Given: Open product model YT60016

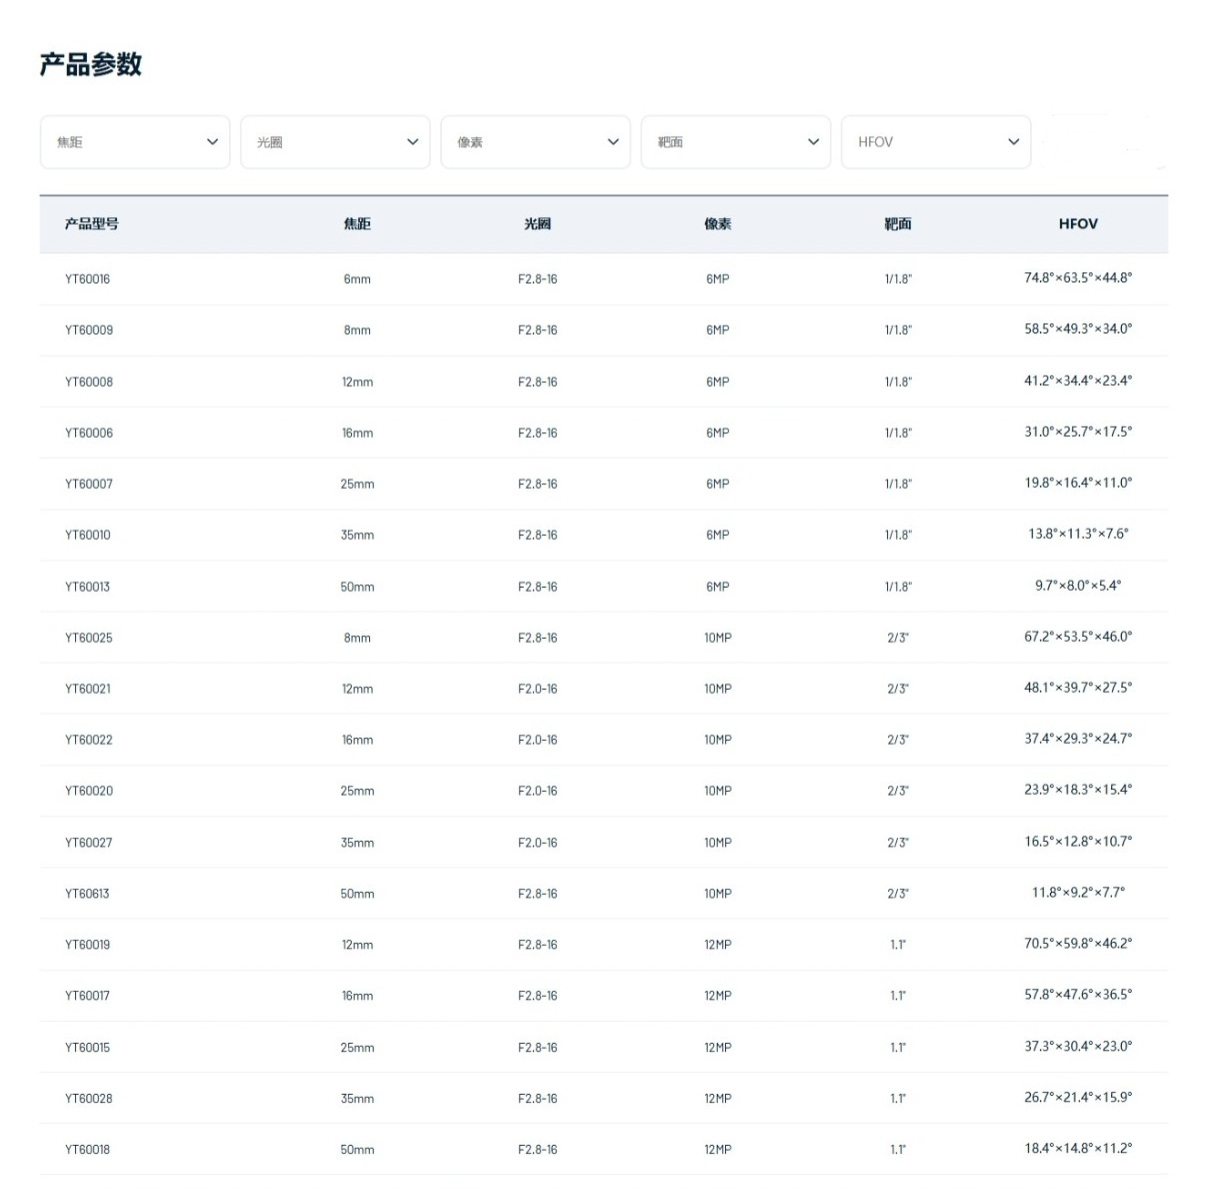Looking at the screenshot, I should [88, 279].
